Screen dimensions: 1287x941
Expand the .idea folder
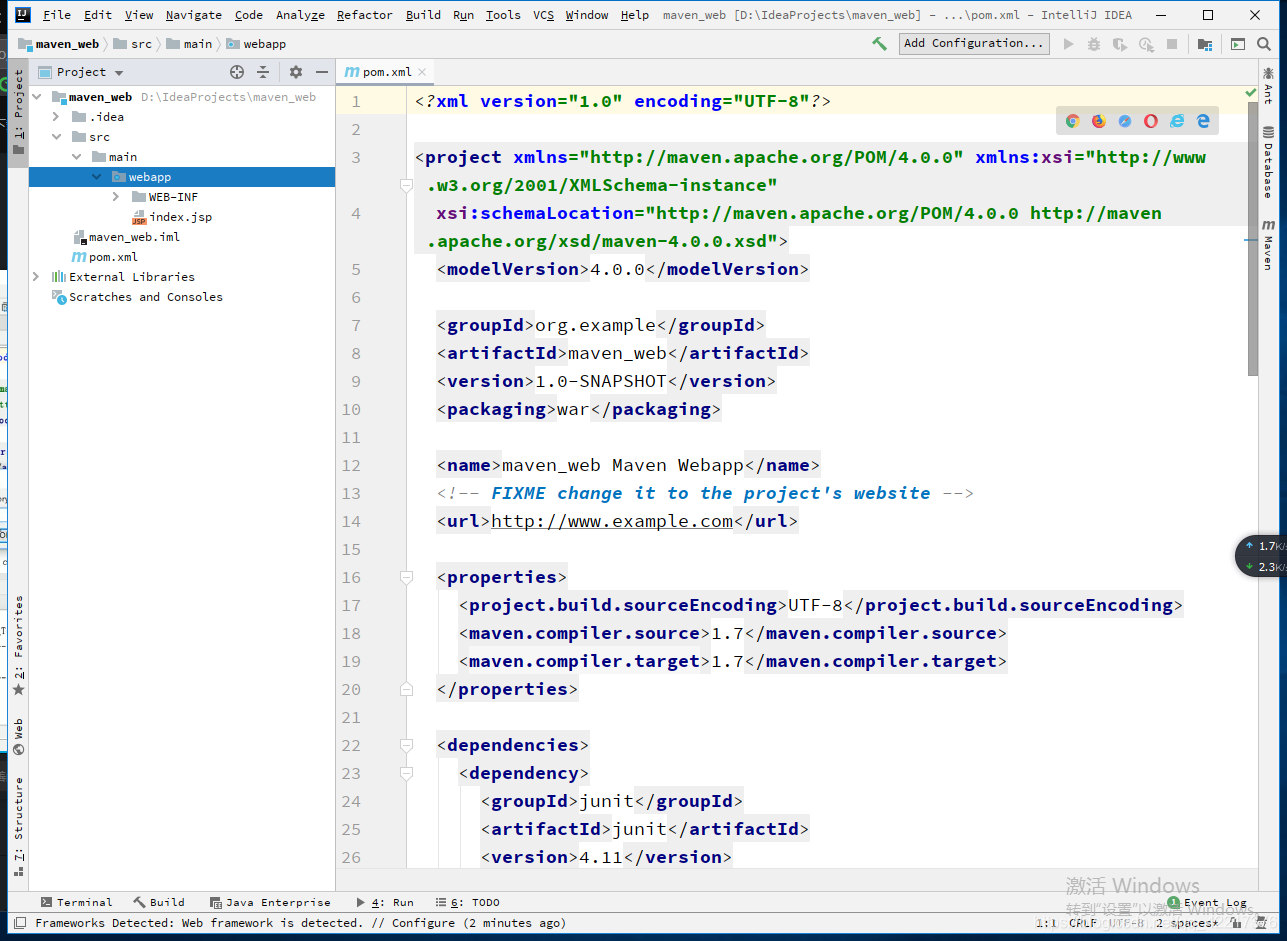tap(57, 117)
